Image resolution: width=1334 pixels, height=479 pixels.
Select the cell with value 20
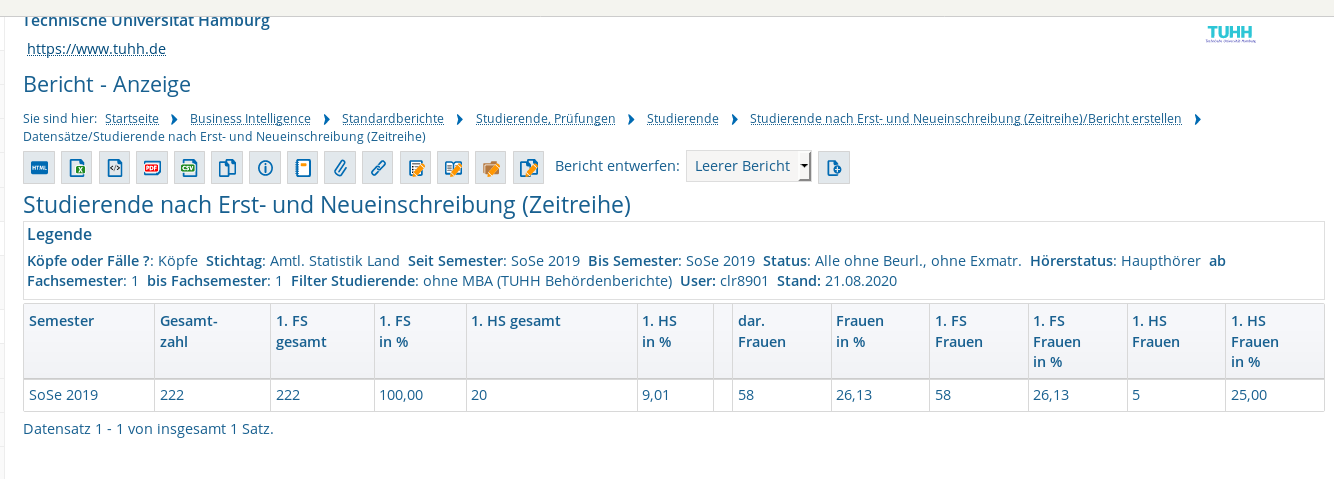[551, 395]
